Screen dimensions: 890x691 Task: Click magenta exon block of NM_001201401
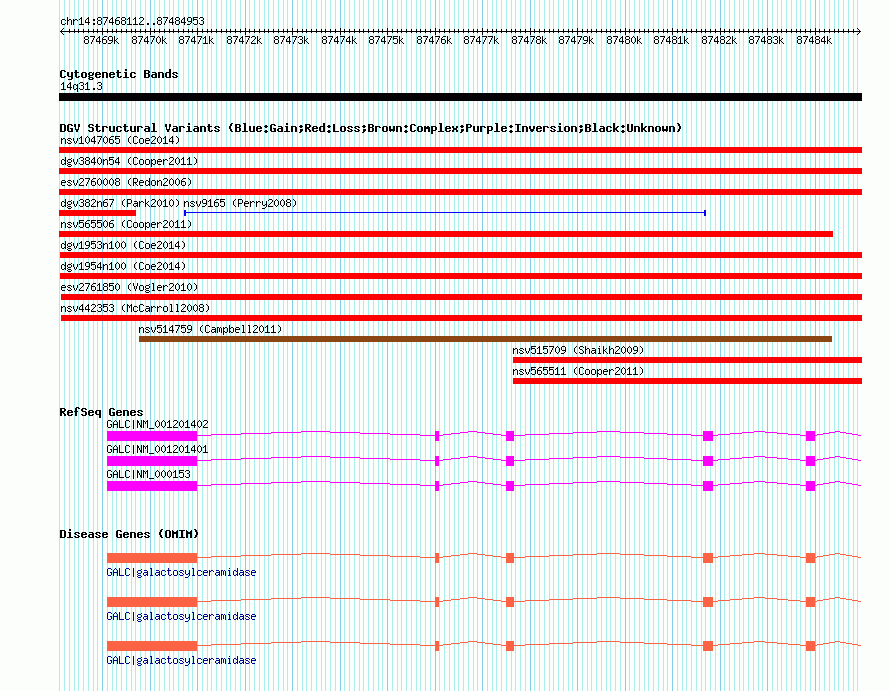[x=152, y=461]
